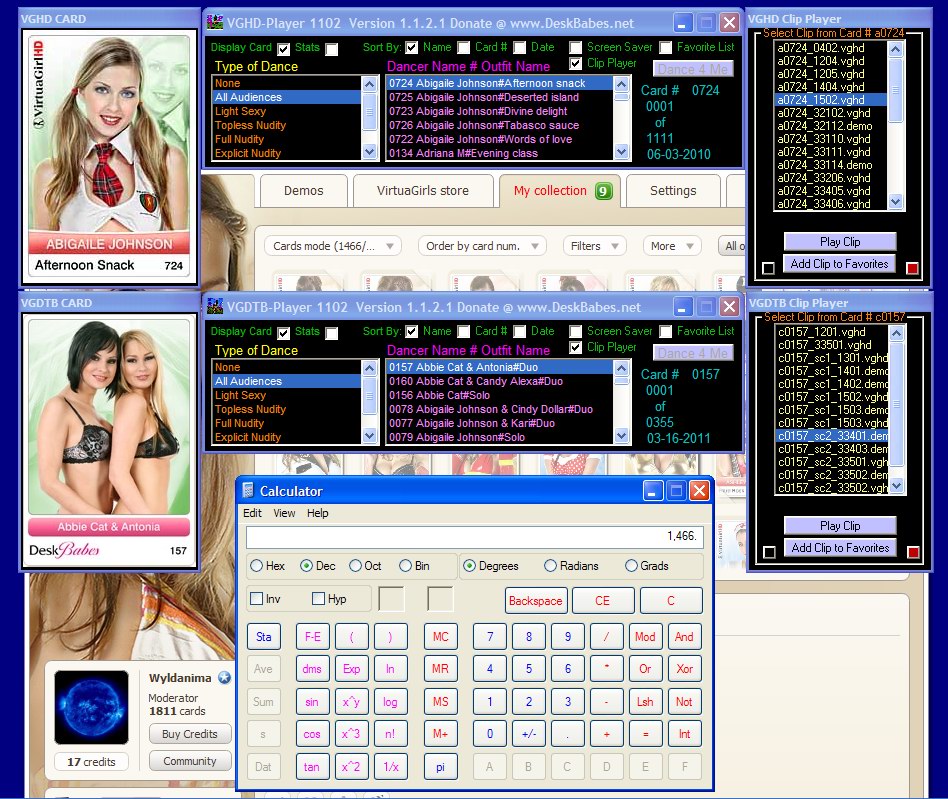Image resolution: width=948 pixels, height=799 pixels.
Task: Expand the Filters dropdown
Action: pos(594,246)
